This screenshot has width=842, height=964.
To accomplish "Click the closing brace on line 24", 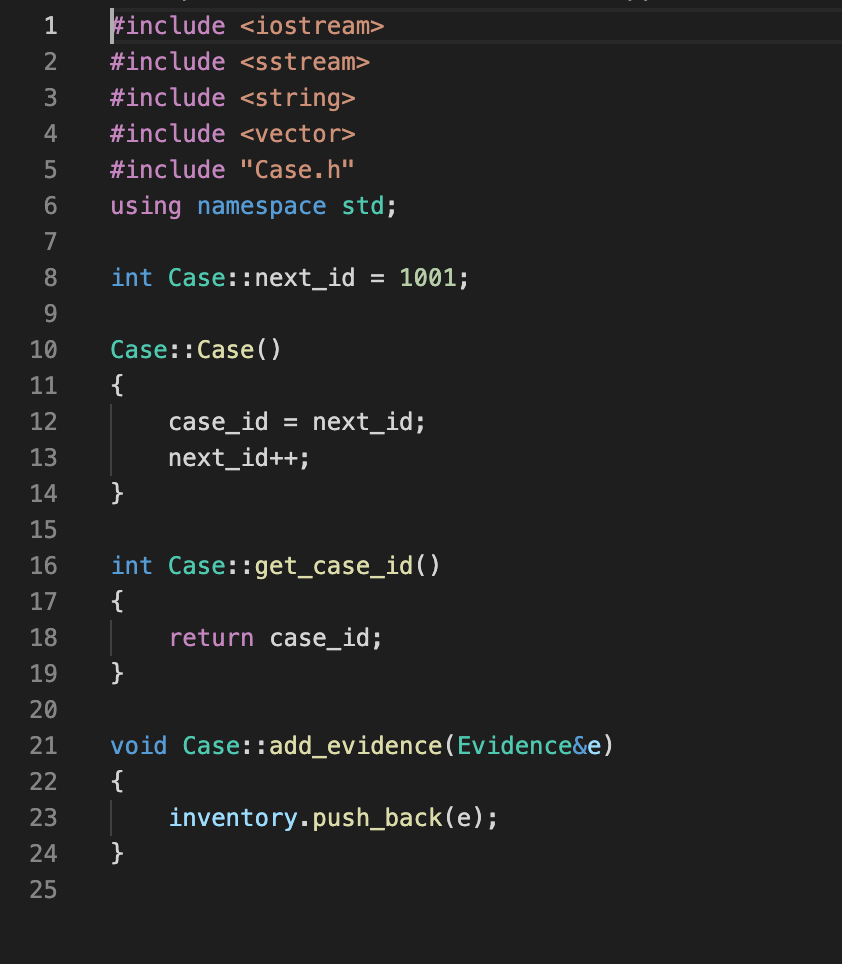I will 117,854.
